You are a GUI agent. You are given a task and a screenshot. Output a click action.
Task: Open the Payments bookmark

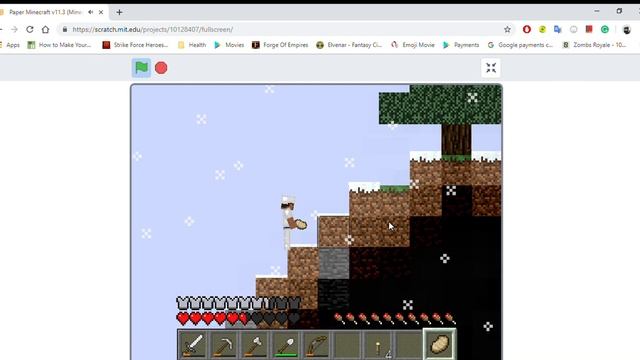point(461,45)
